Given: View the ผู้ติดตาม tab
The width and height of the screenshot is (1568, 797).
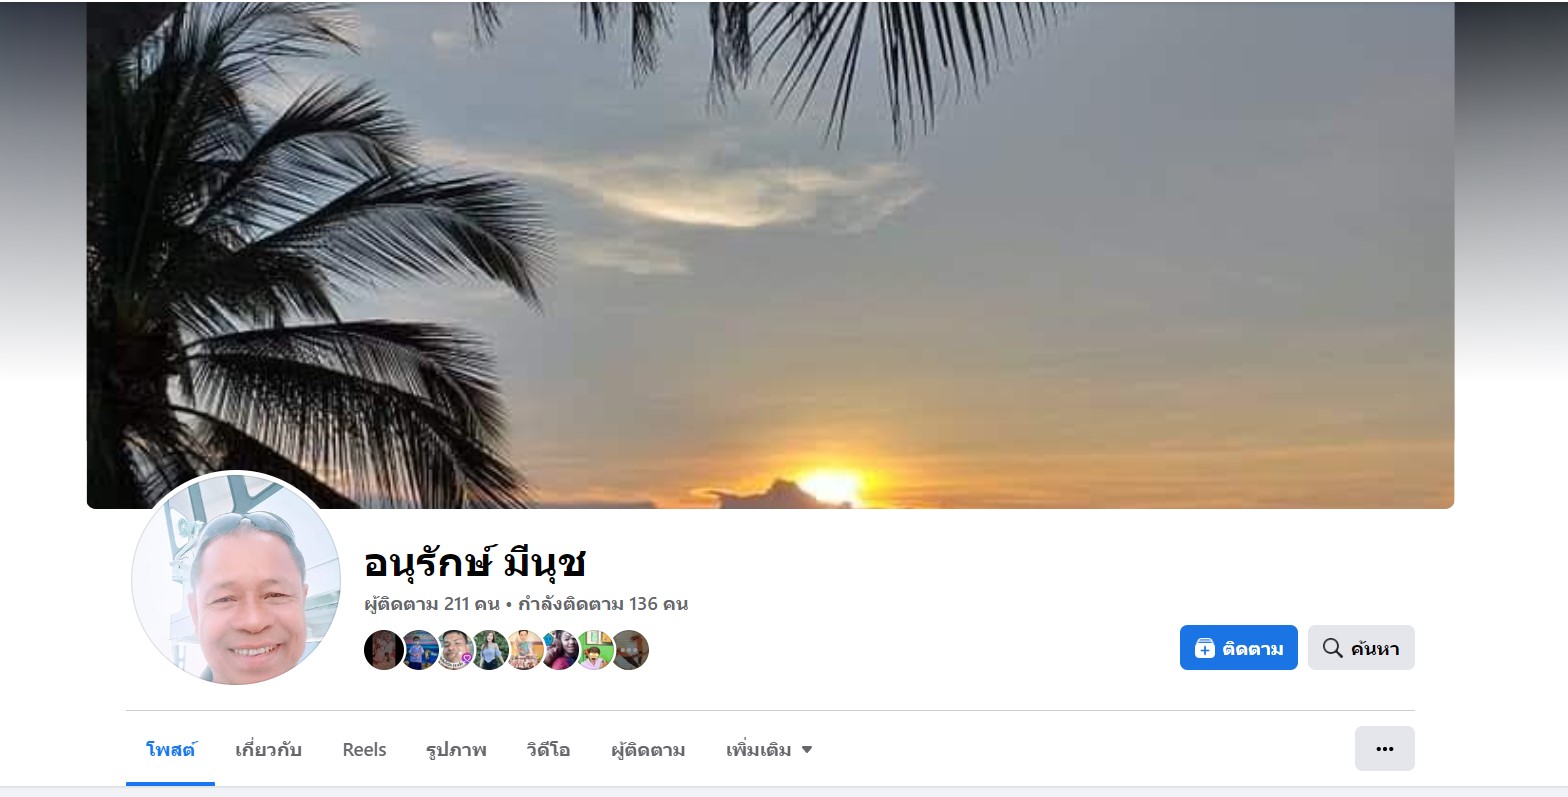Looking at the screenshot, I should coord(648,749).
